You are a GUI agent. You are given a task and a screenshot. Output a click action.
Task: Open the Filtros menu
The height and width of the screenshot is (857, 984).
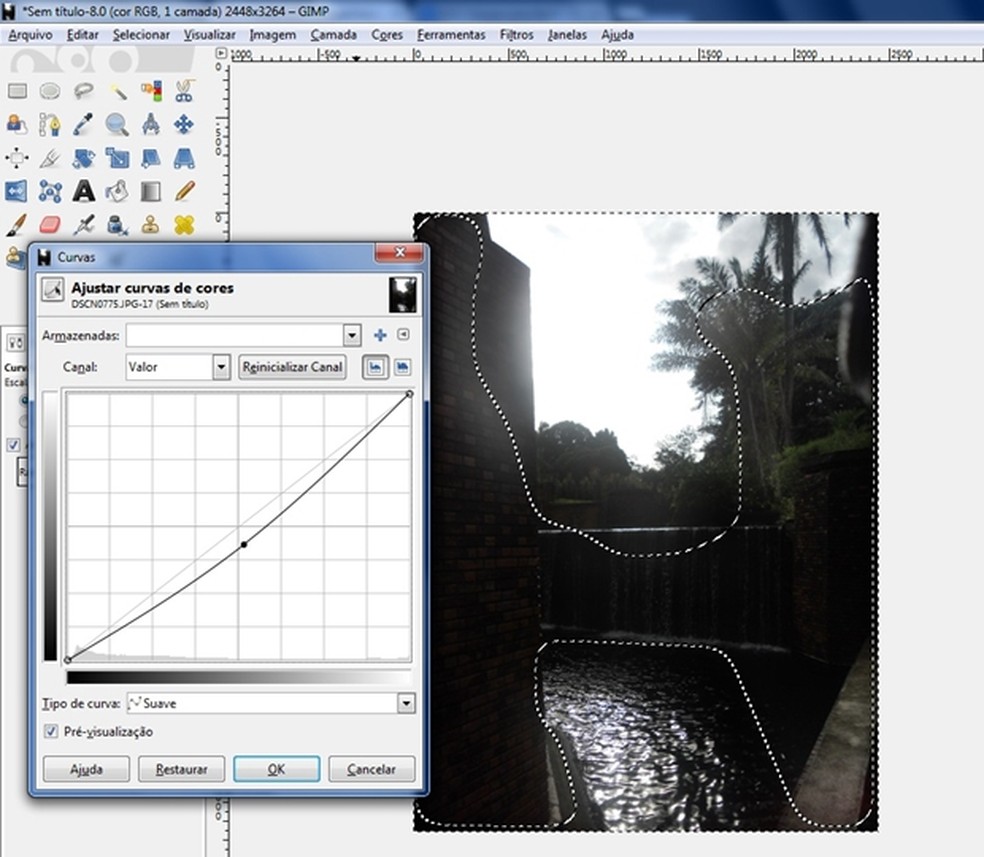[516, 35]
